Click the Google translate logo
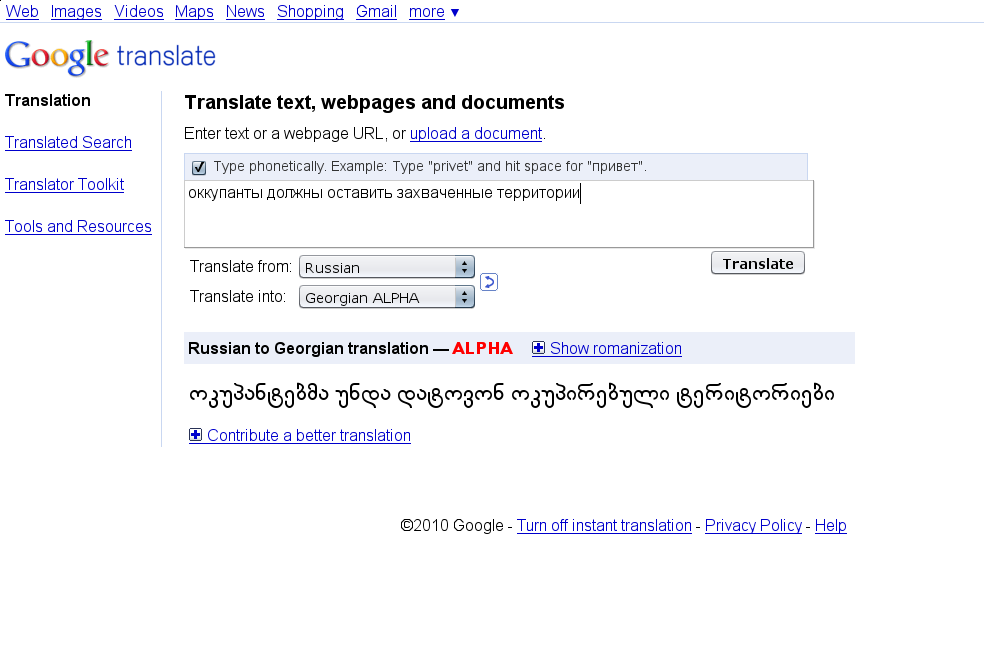Screen dimensions: 984x662 coord(110,57)
